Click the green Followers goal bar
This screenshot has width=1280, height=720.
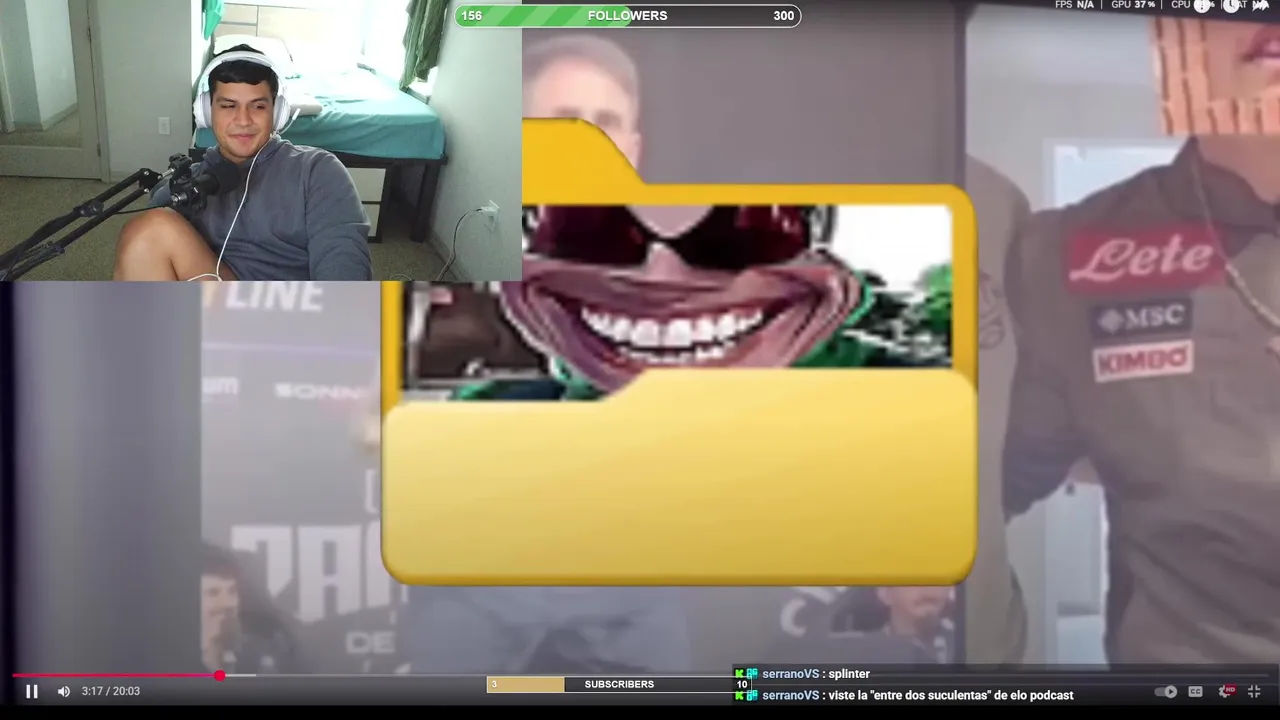click(x=628, y=15)
